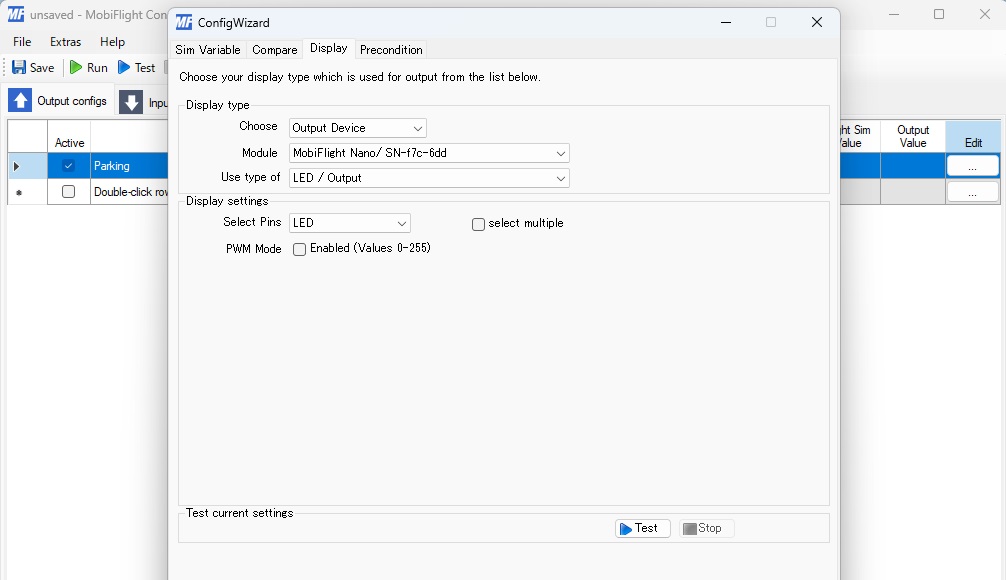Image resolution: width=1006 pixels, height=580 pixels.
Task: Enable PWM Mode checkbox
Action: (300, 249)
